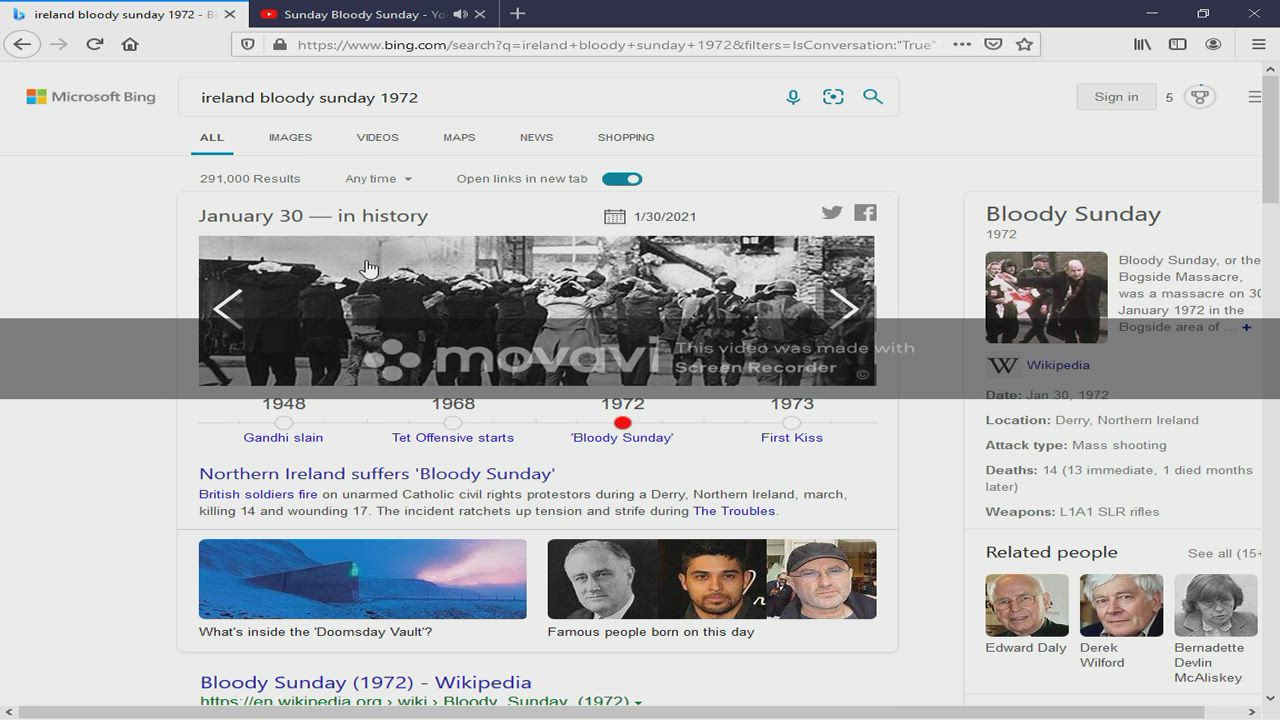1280x720 pixels.
Task: Expand Bloody Sunday description with plus
Action: [1246, 327]
